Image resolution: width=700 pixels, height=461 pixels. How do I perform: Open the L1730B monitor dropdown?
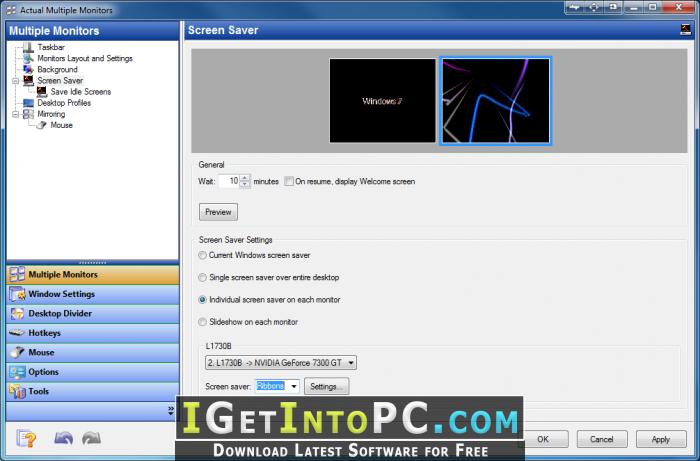point(281,363)
